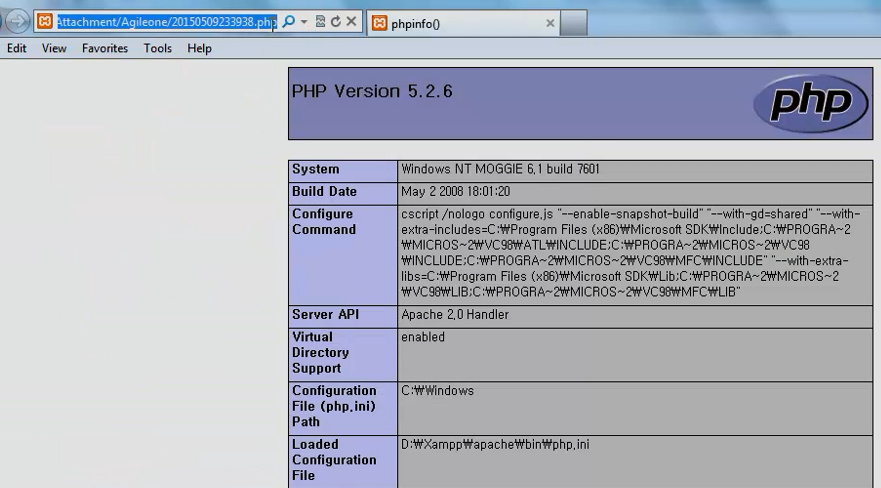Toggle the Compatibility View icon
Screen dimensions: 881x488
(320, 22)
